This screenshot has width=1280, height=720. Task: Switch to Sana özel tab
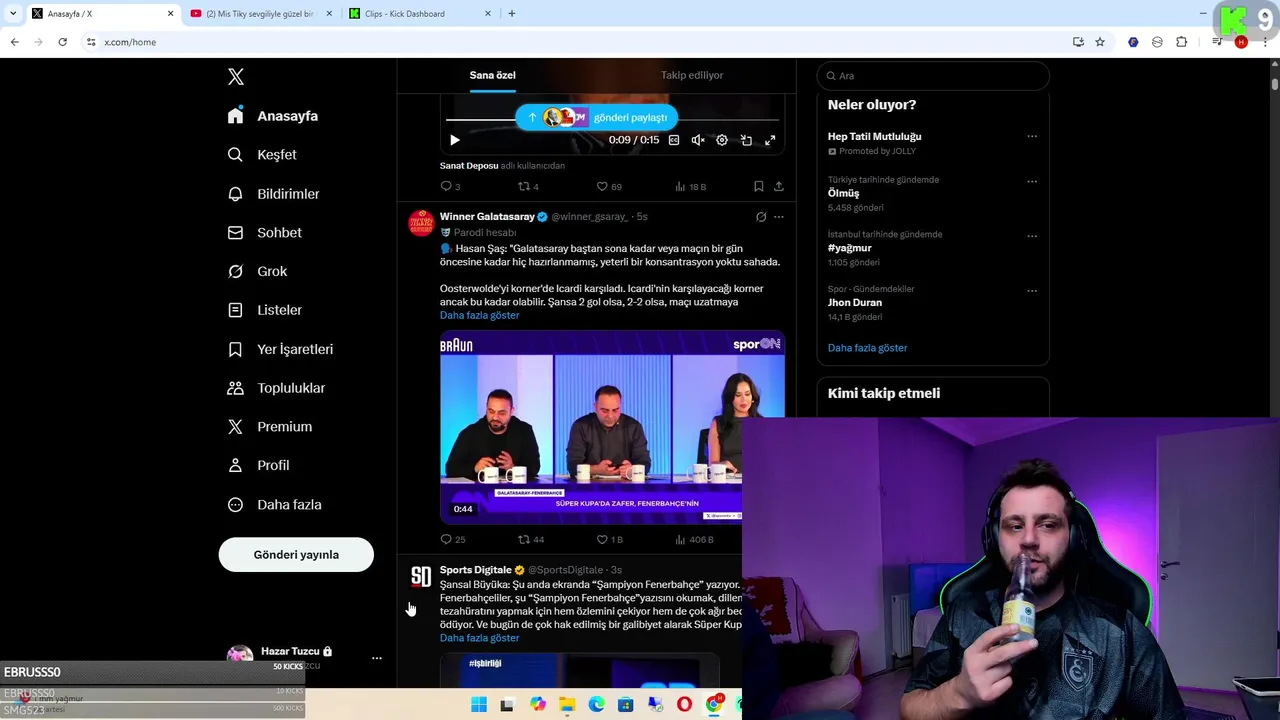[492, 75]
